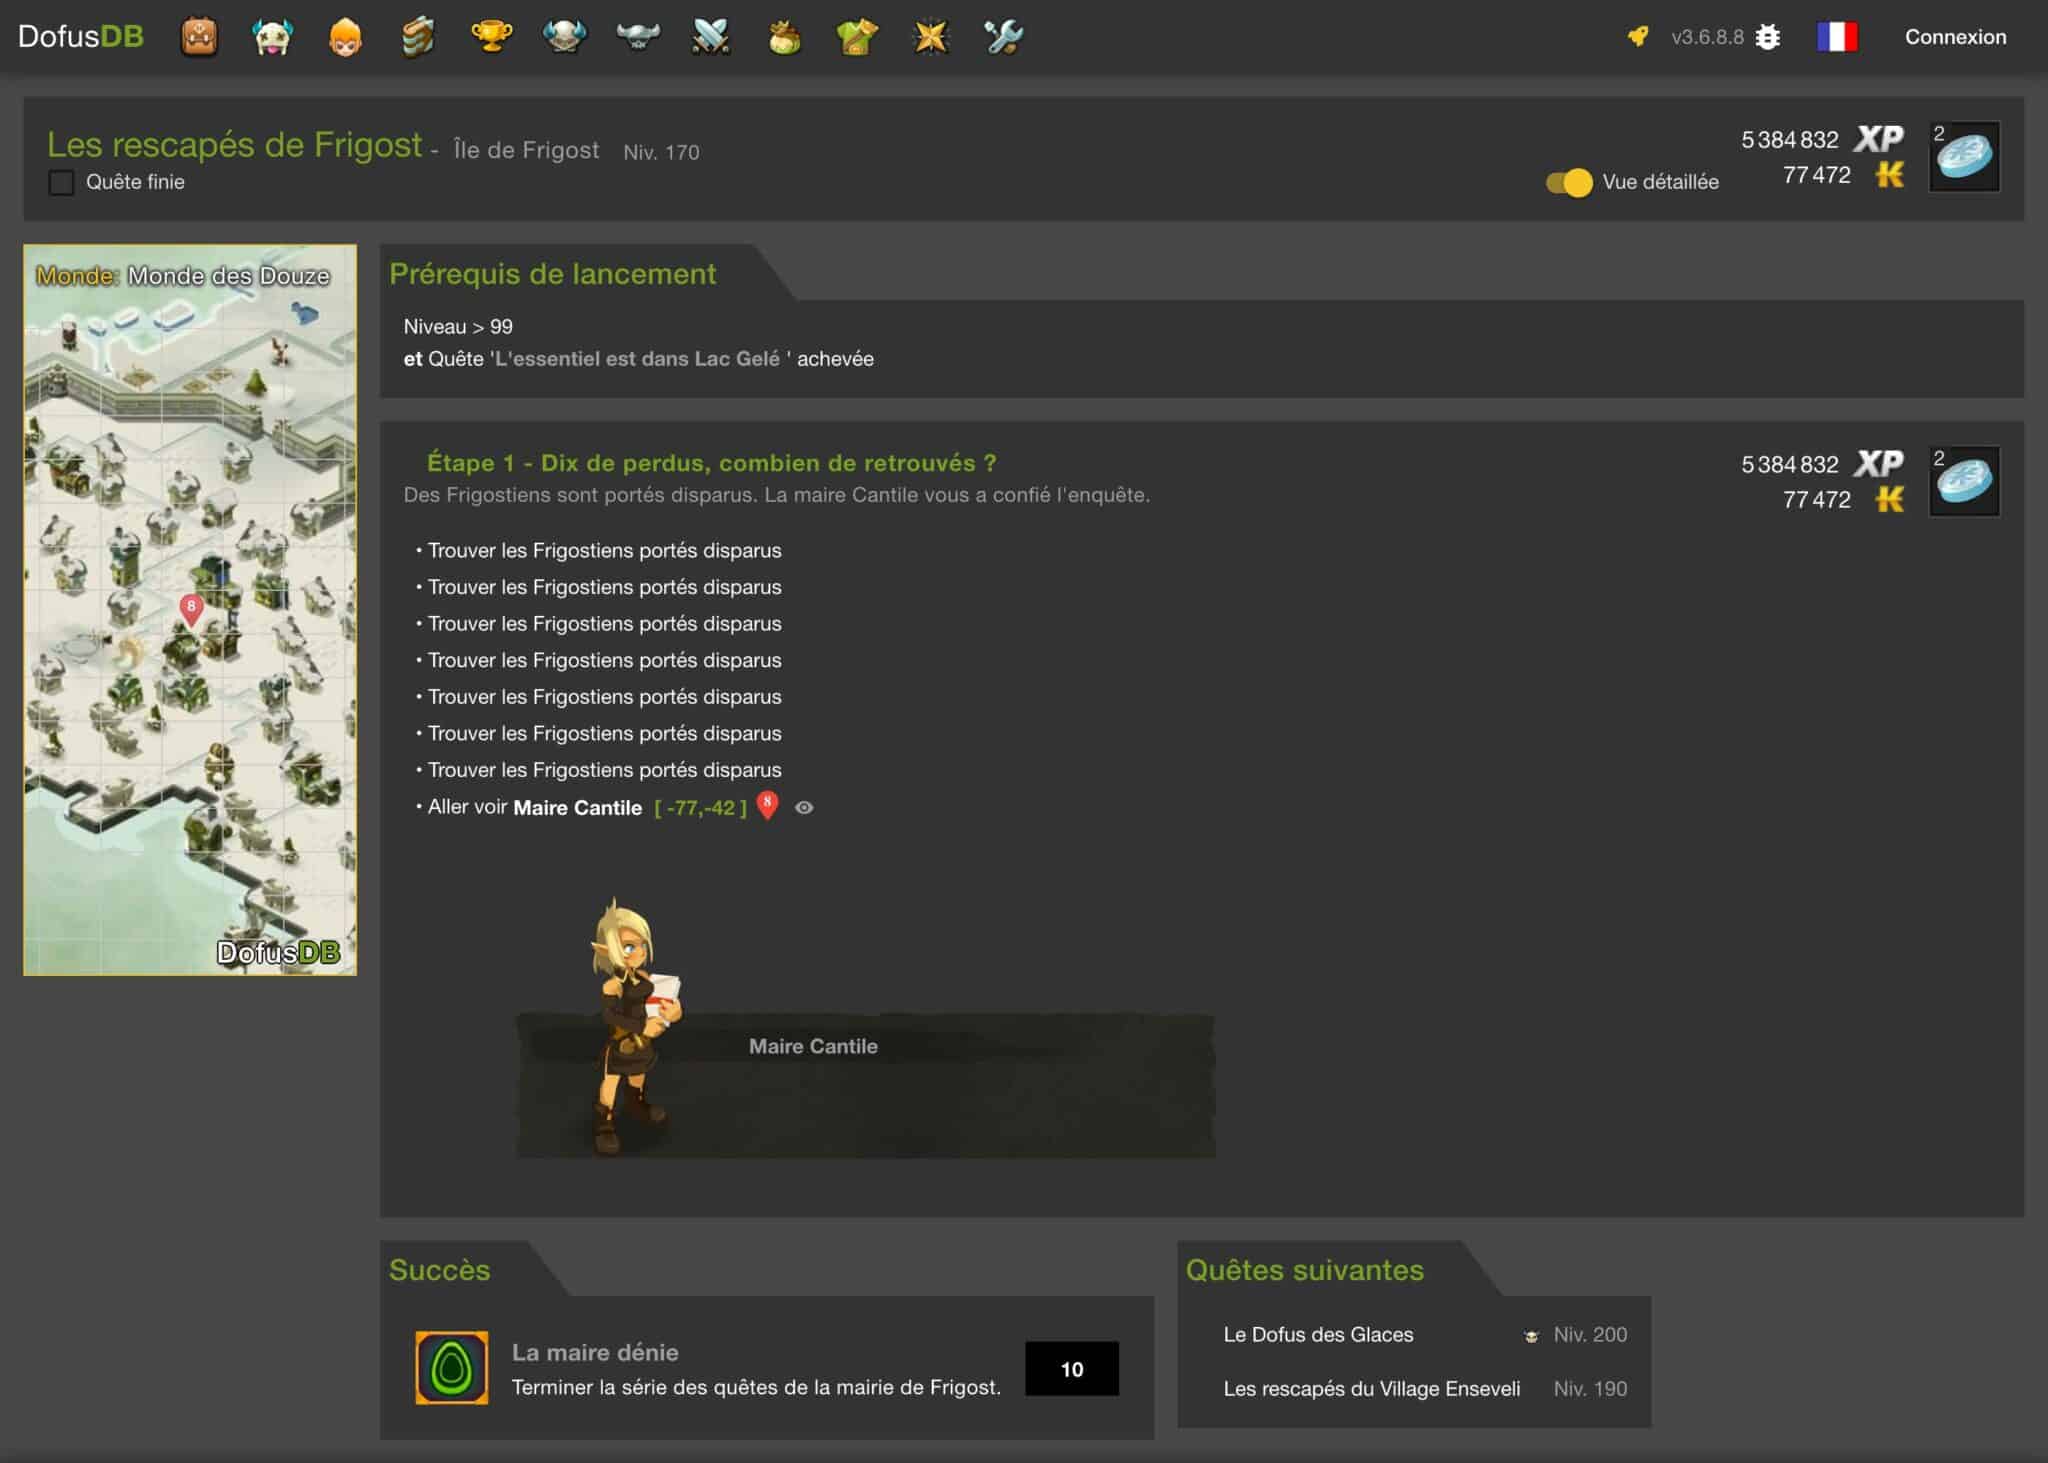Click the Maire Cantile character image
Screen dimensions: 2048x1463
[x=635, y=1027]
